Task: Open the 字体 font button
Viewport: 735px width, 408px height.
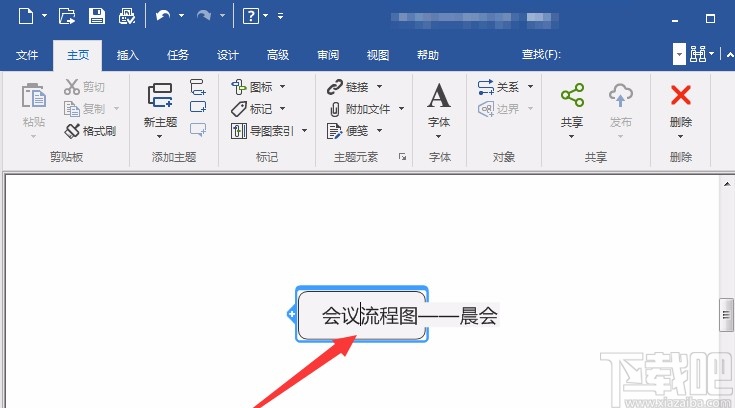Action: (439, 106)
